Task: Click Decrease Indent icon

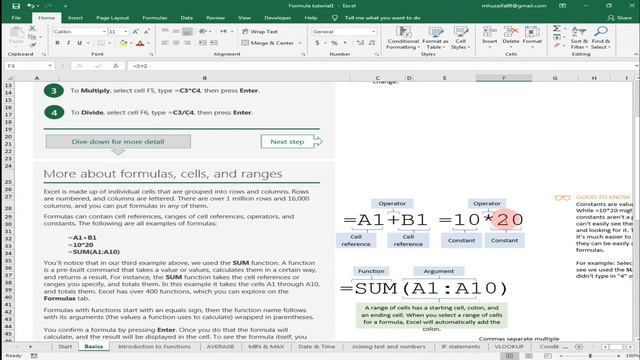Action: coord(202,43)
